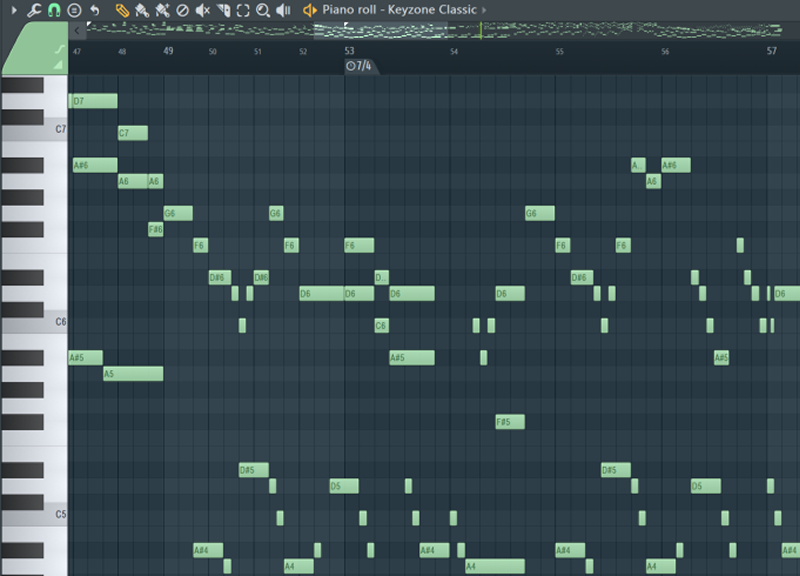Toggle the playback scrub speaker tool
Image resolution: width=800 pixels, height=576 pixels.
283,10
